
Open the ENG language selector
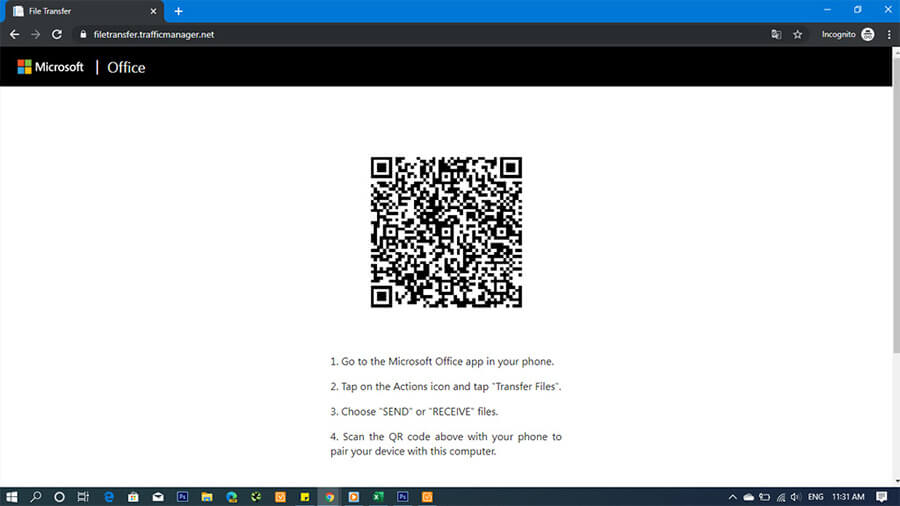tap(815, 496)
